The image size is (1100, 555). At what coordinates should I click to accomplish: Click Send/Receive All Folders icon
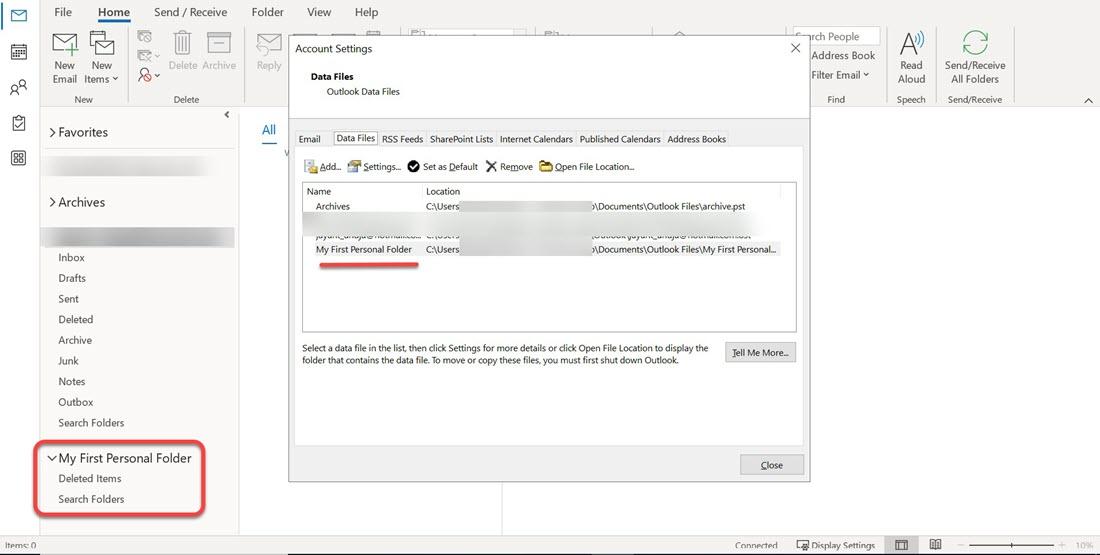(x=974, y=57)
